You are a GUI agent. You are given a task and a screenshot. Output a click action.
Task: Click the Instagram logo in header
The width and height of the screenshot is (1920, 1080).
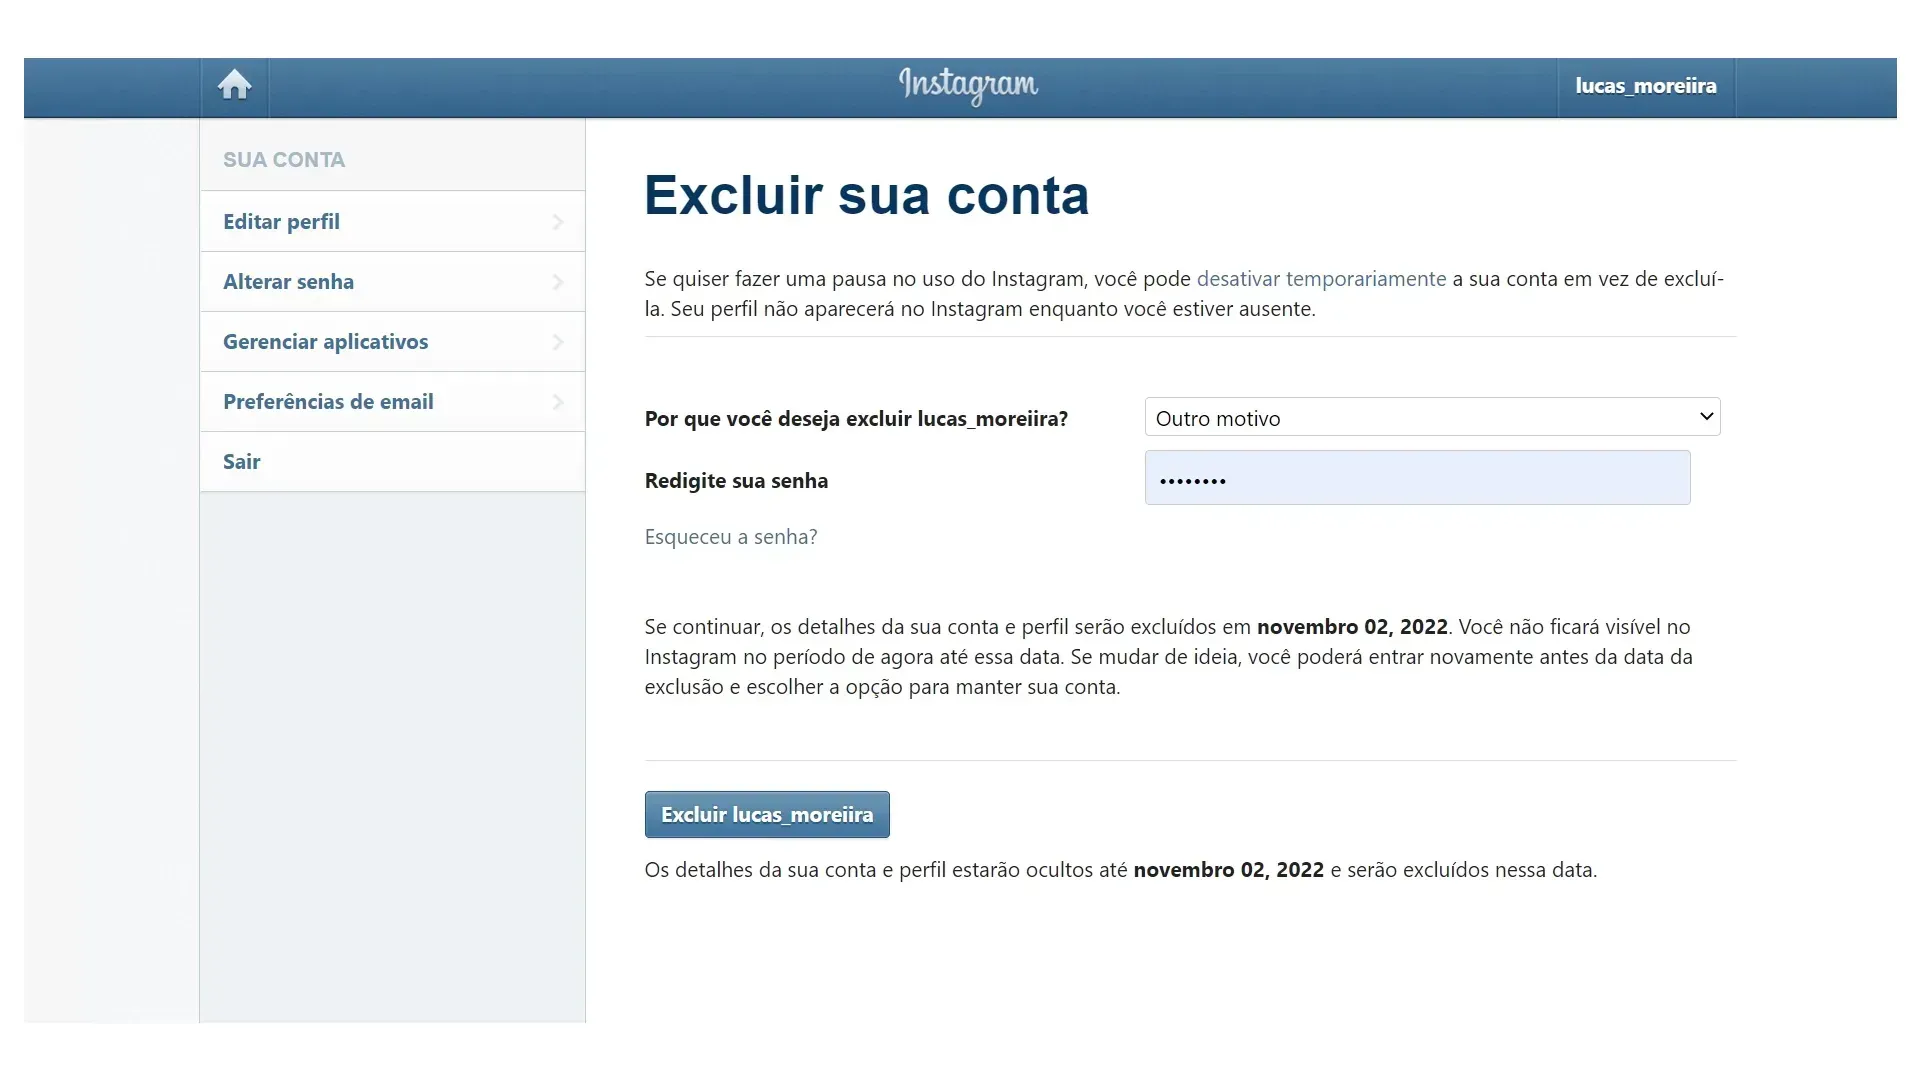(968, 86)
